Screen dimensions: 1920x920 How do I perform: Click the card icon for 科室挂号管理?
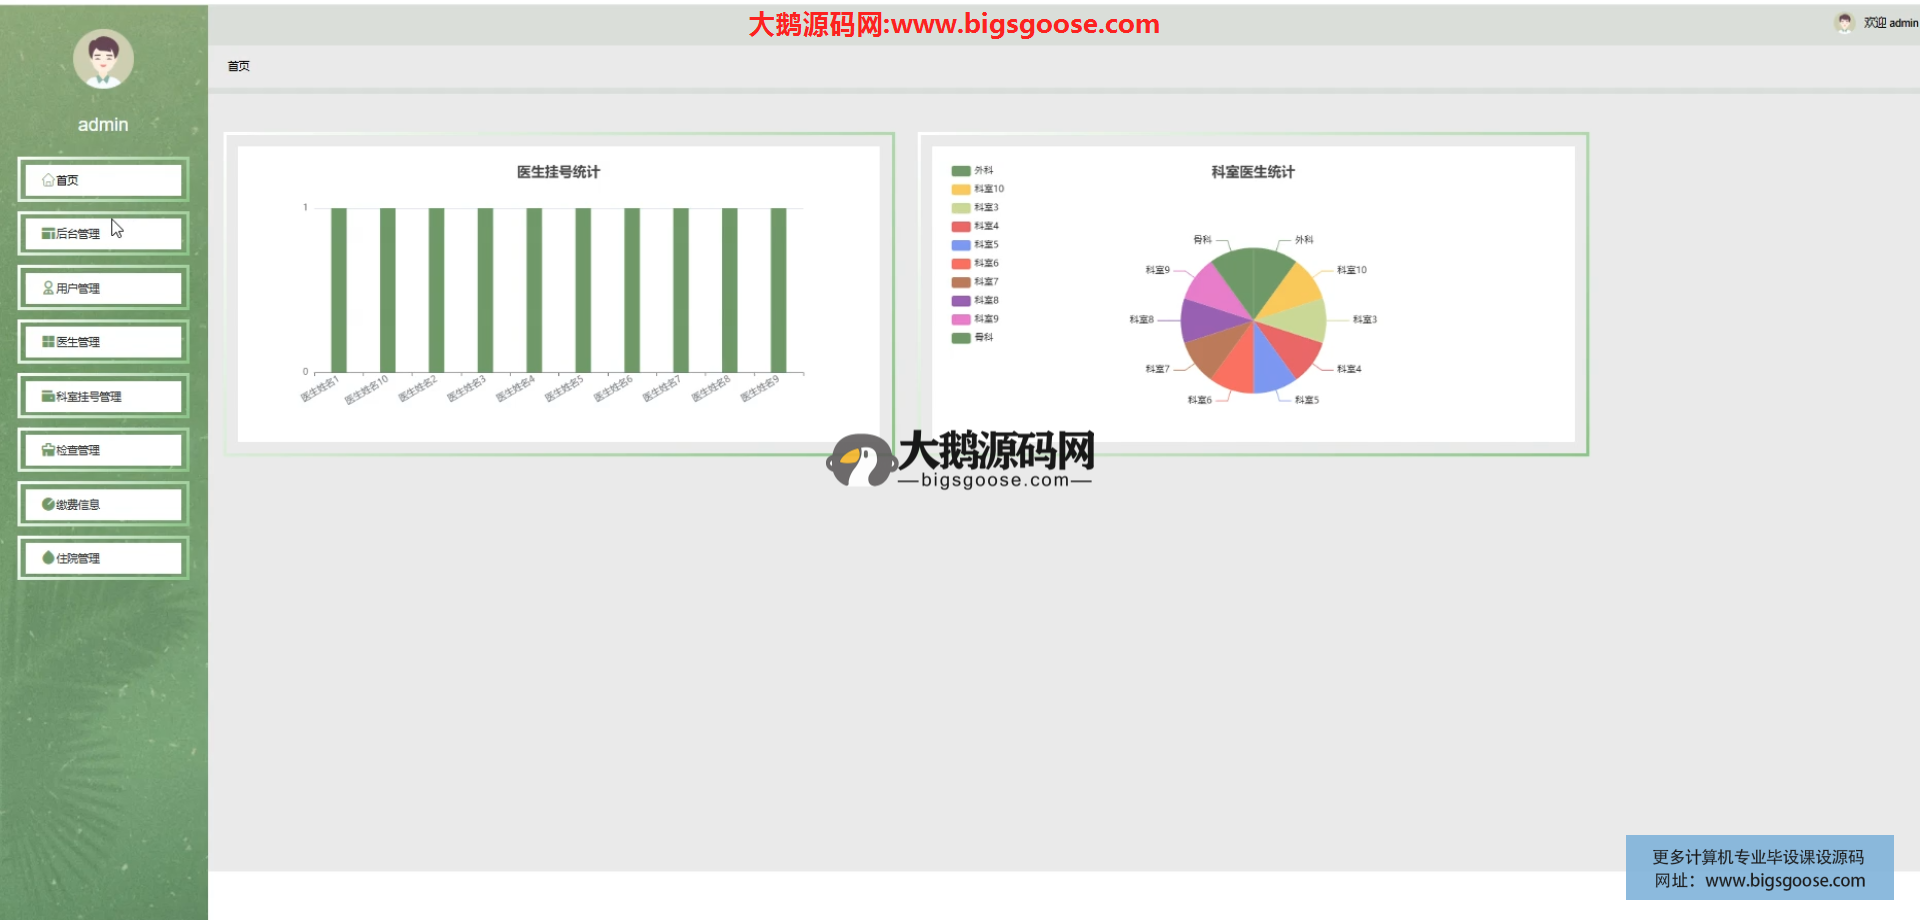(x=48, y=396)
